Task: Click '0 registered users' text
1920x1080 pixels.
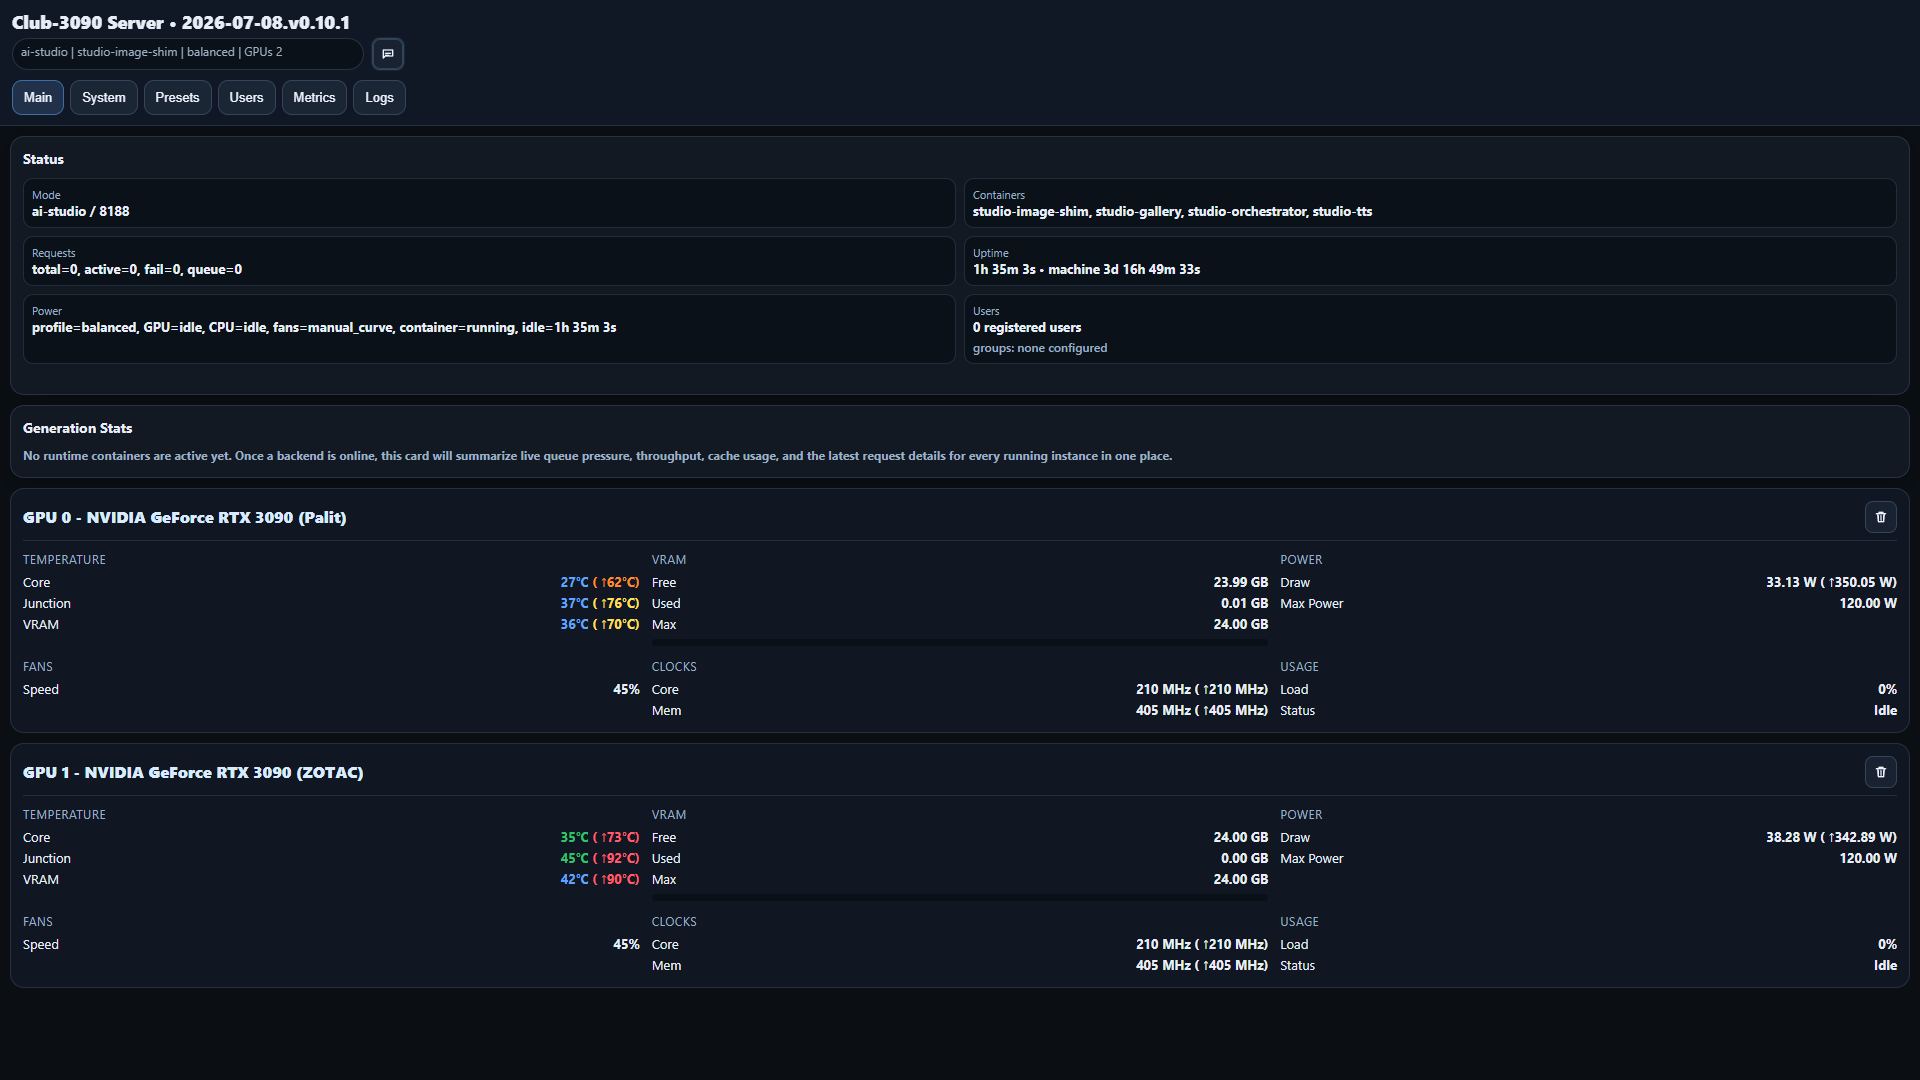Action: tap(1027, 327)
